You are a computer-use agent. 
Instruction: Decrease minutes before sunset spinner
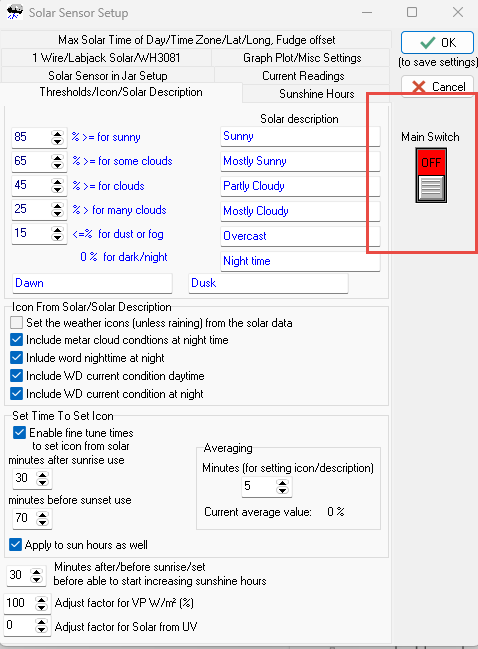43,522
